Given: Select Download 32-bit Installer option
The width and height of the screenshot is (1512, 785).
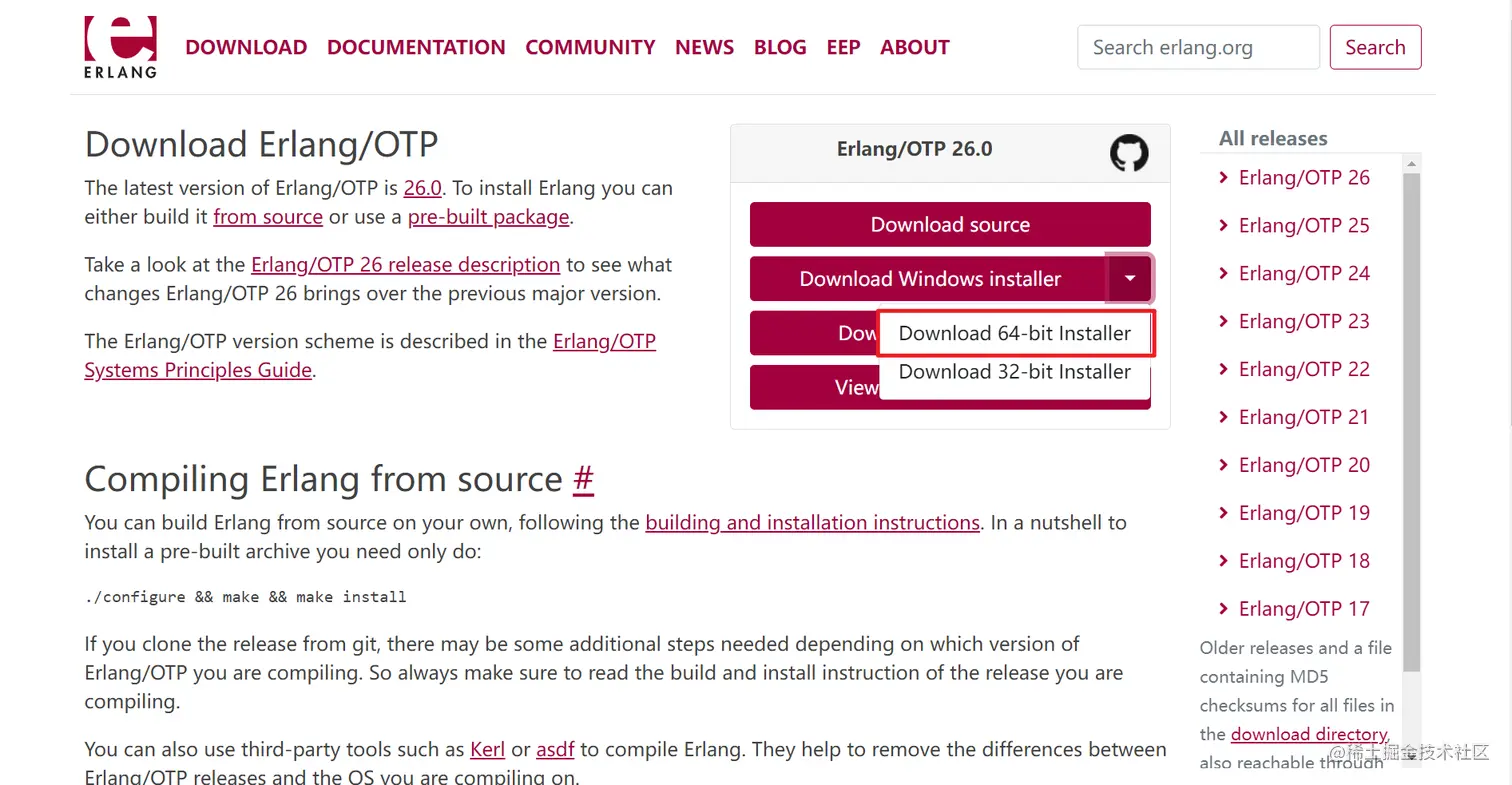Looking at the screenshot, I should tap(1015, 372).
